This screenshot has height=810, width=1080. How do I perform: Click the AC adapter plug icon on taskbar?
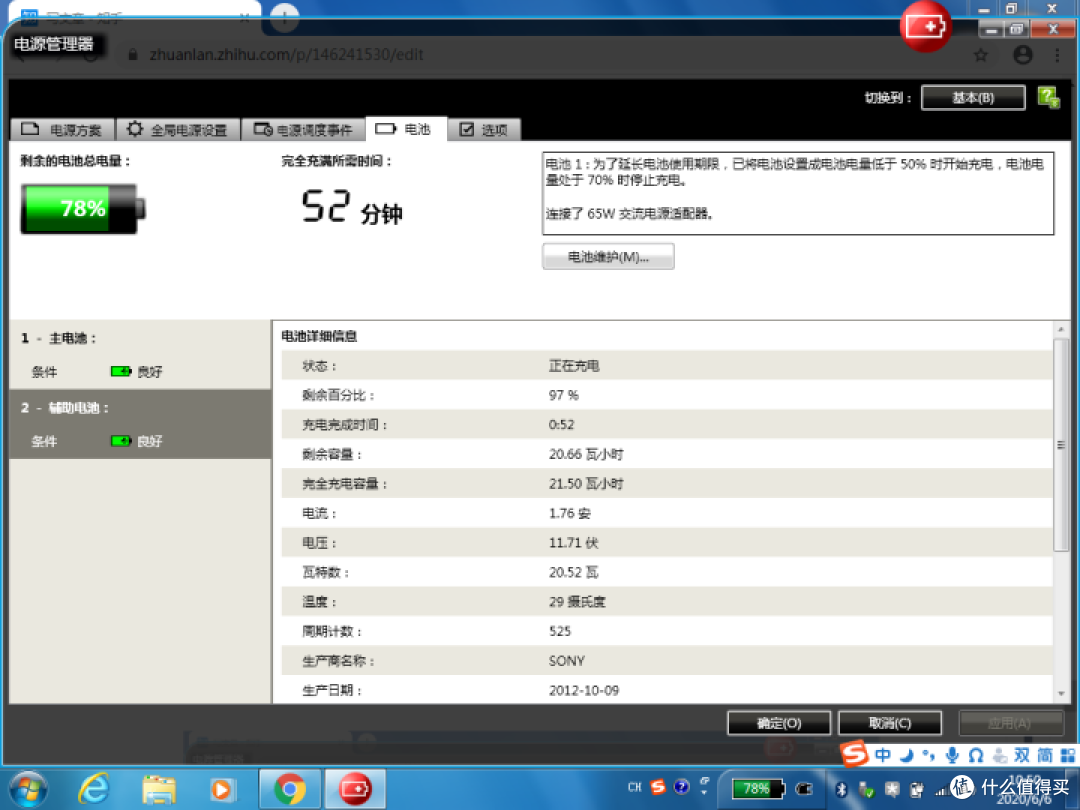pos(804,789)
